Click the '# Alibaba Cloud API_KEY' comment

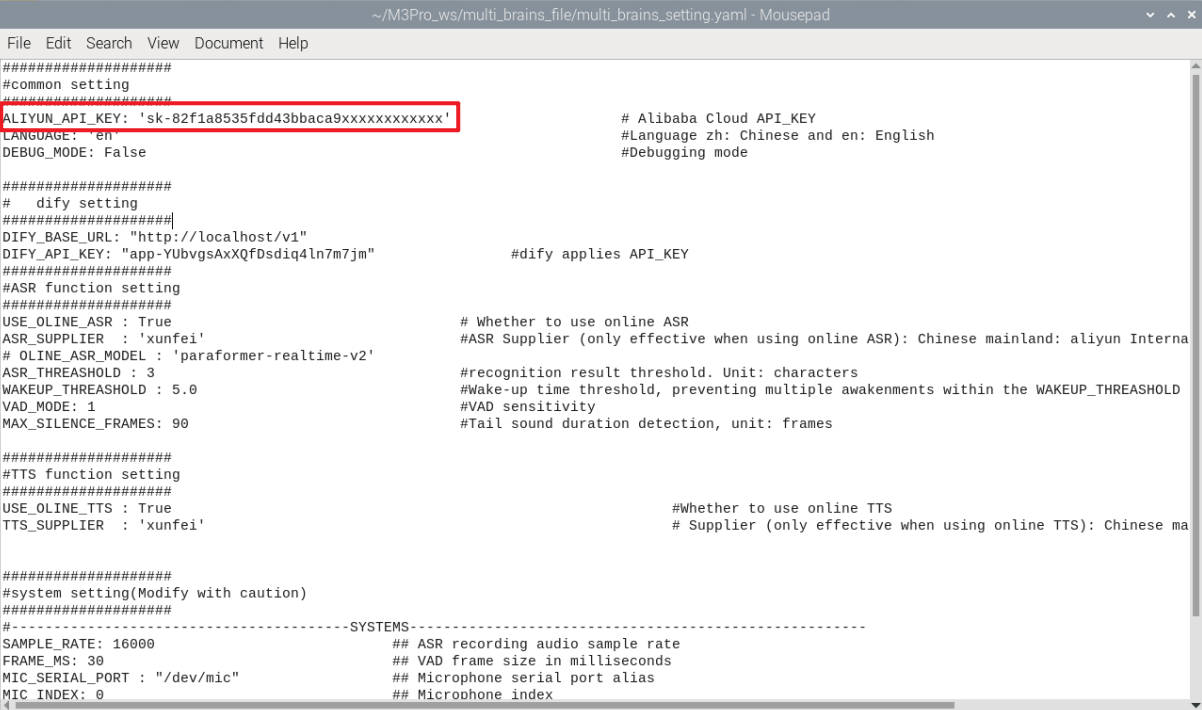718,118
